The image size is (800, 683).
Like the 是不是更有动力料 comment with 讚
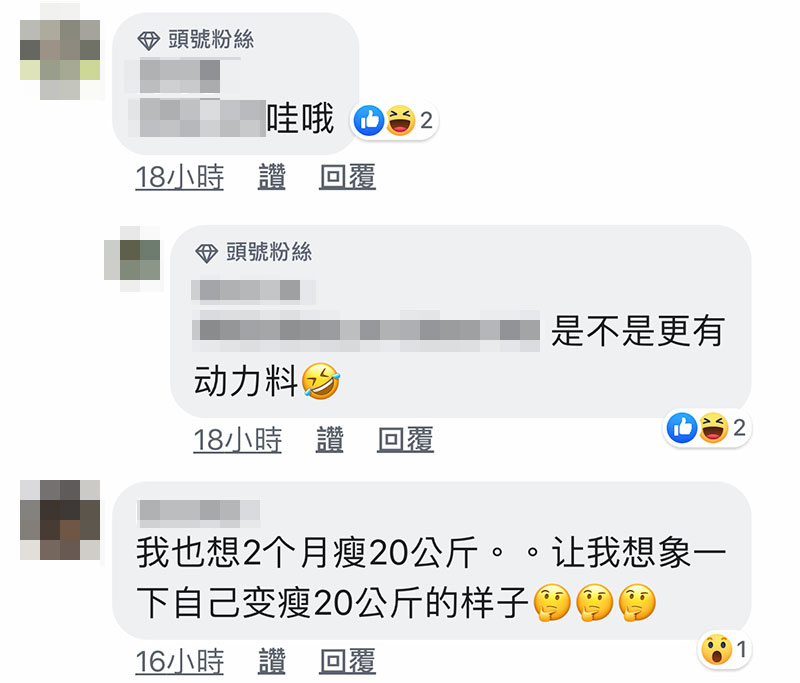point(330,439)
